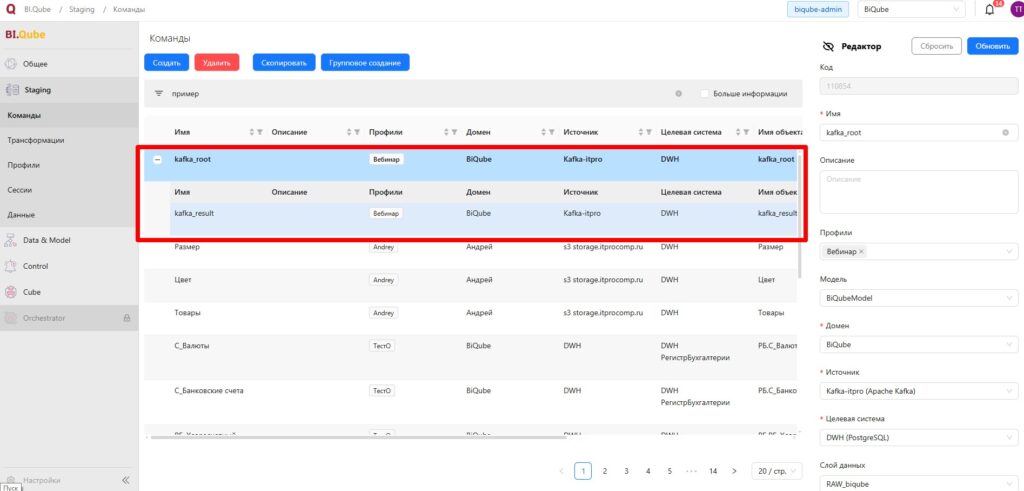
Task: Open the Слой данных dropdown showing RAW_biqube
Action: pos(919,484)
